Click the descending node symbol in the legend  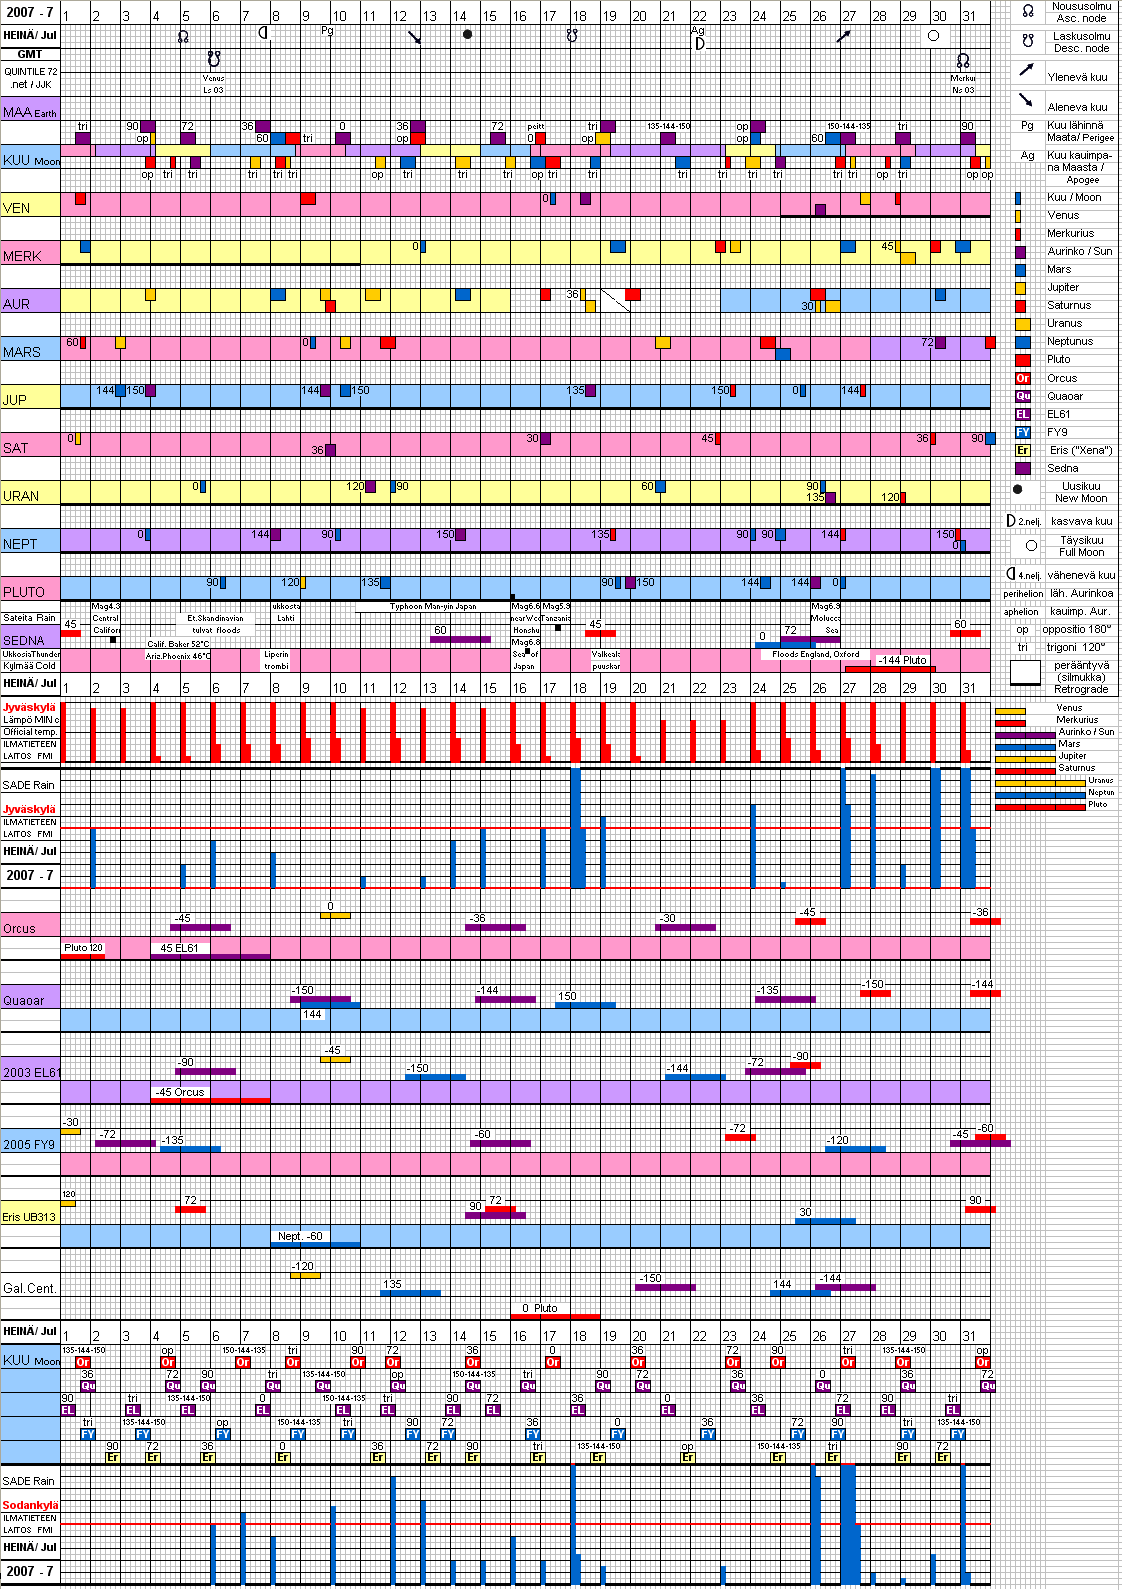[1027, 42]
